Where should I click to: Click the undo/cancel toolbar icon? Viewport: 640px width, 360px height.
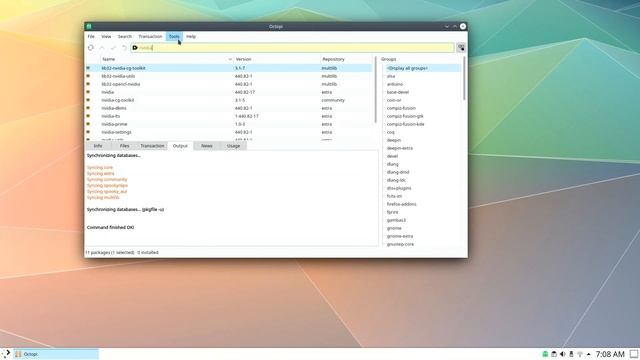(124, 48)
